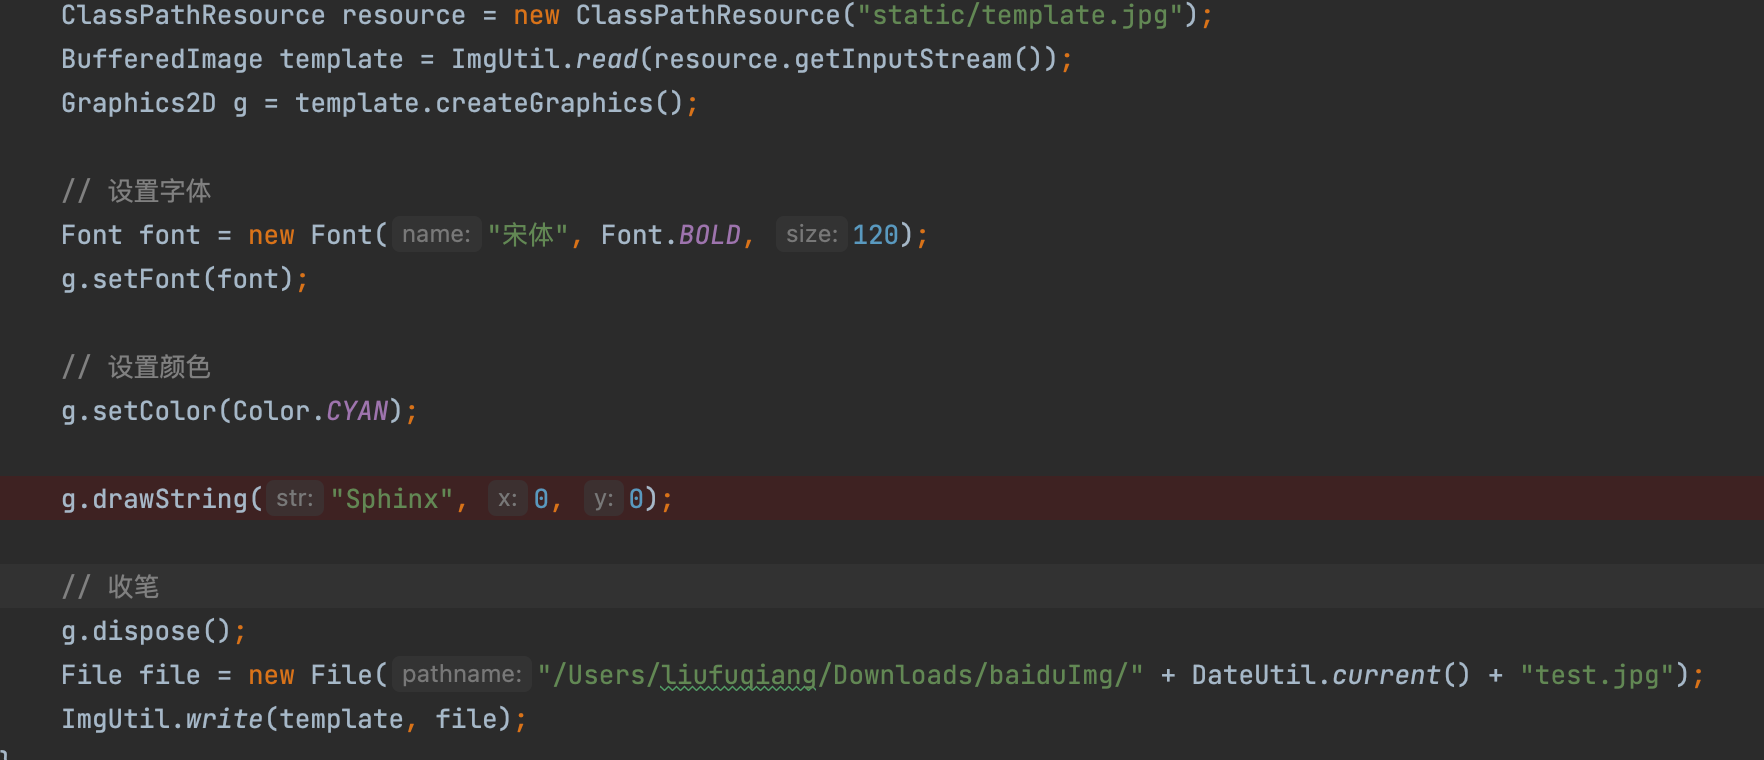
Task: Click the "name:" parameter hint
Action: (436, 235)
